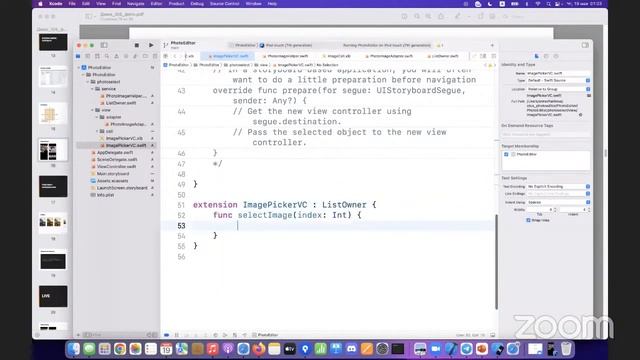Viewport: 640px width, 360px height.
Task: Open the related items grid icon
Action: click(166, 56)
